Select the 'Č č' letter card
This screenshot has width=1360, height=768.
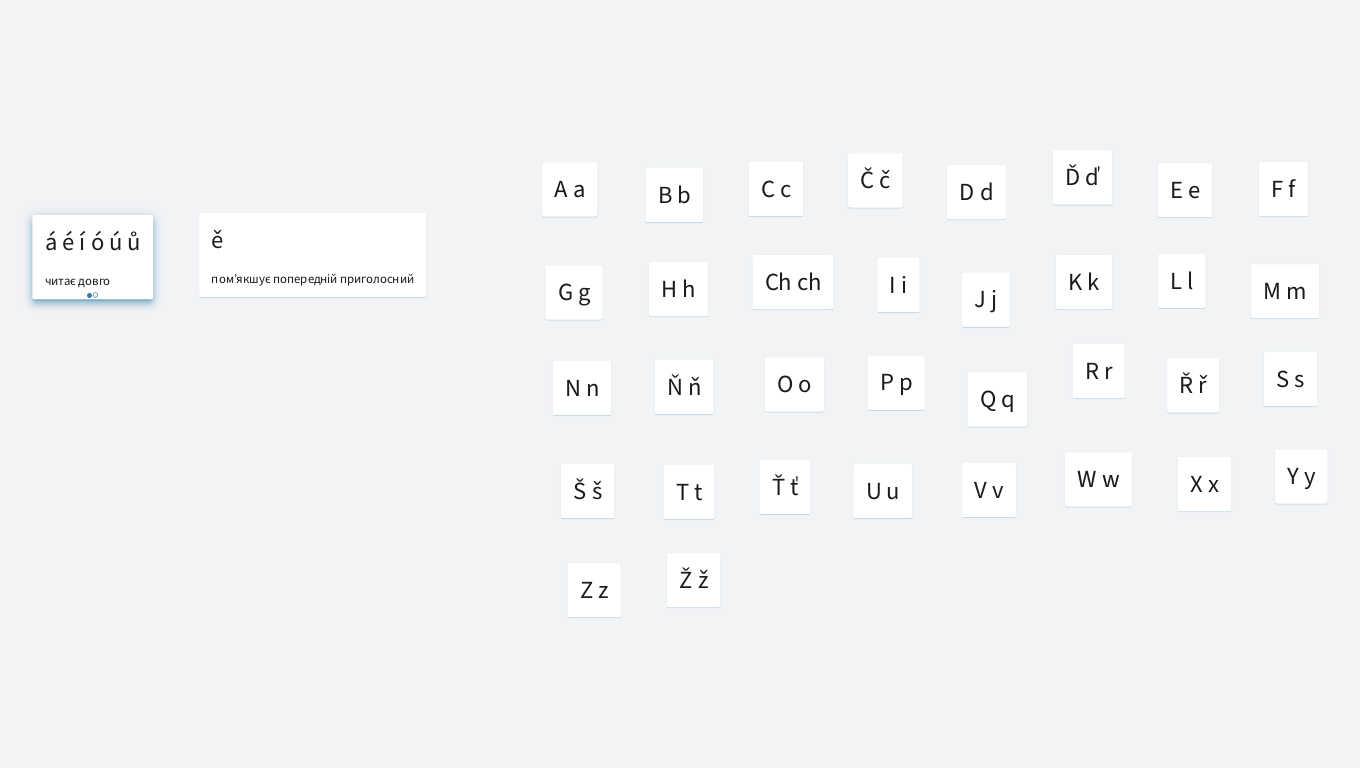coord(875,180)
